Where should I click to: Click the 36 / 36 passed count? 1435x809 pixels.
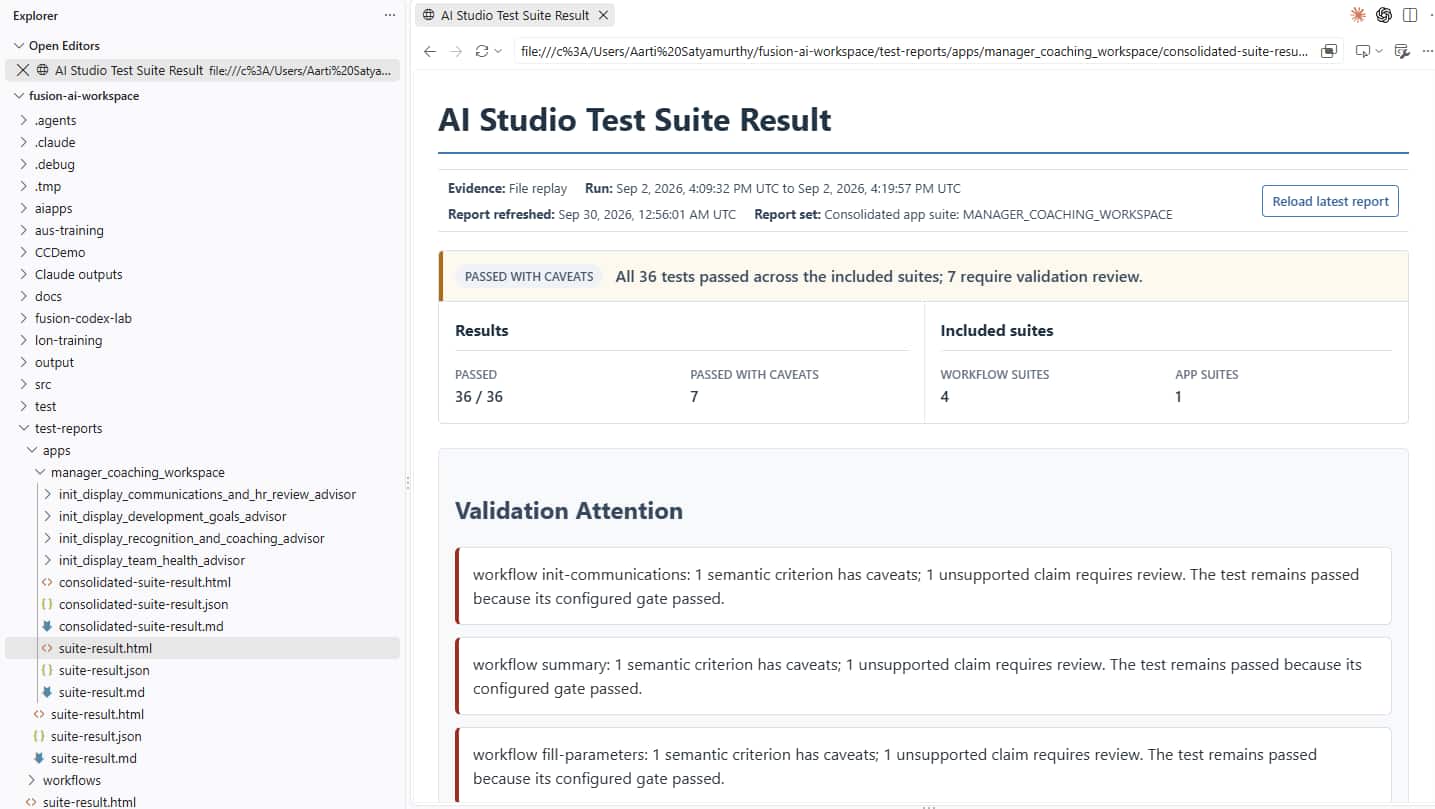tap(479, 397)
